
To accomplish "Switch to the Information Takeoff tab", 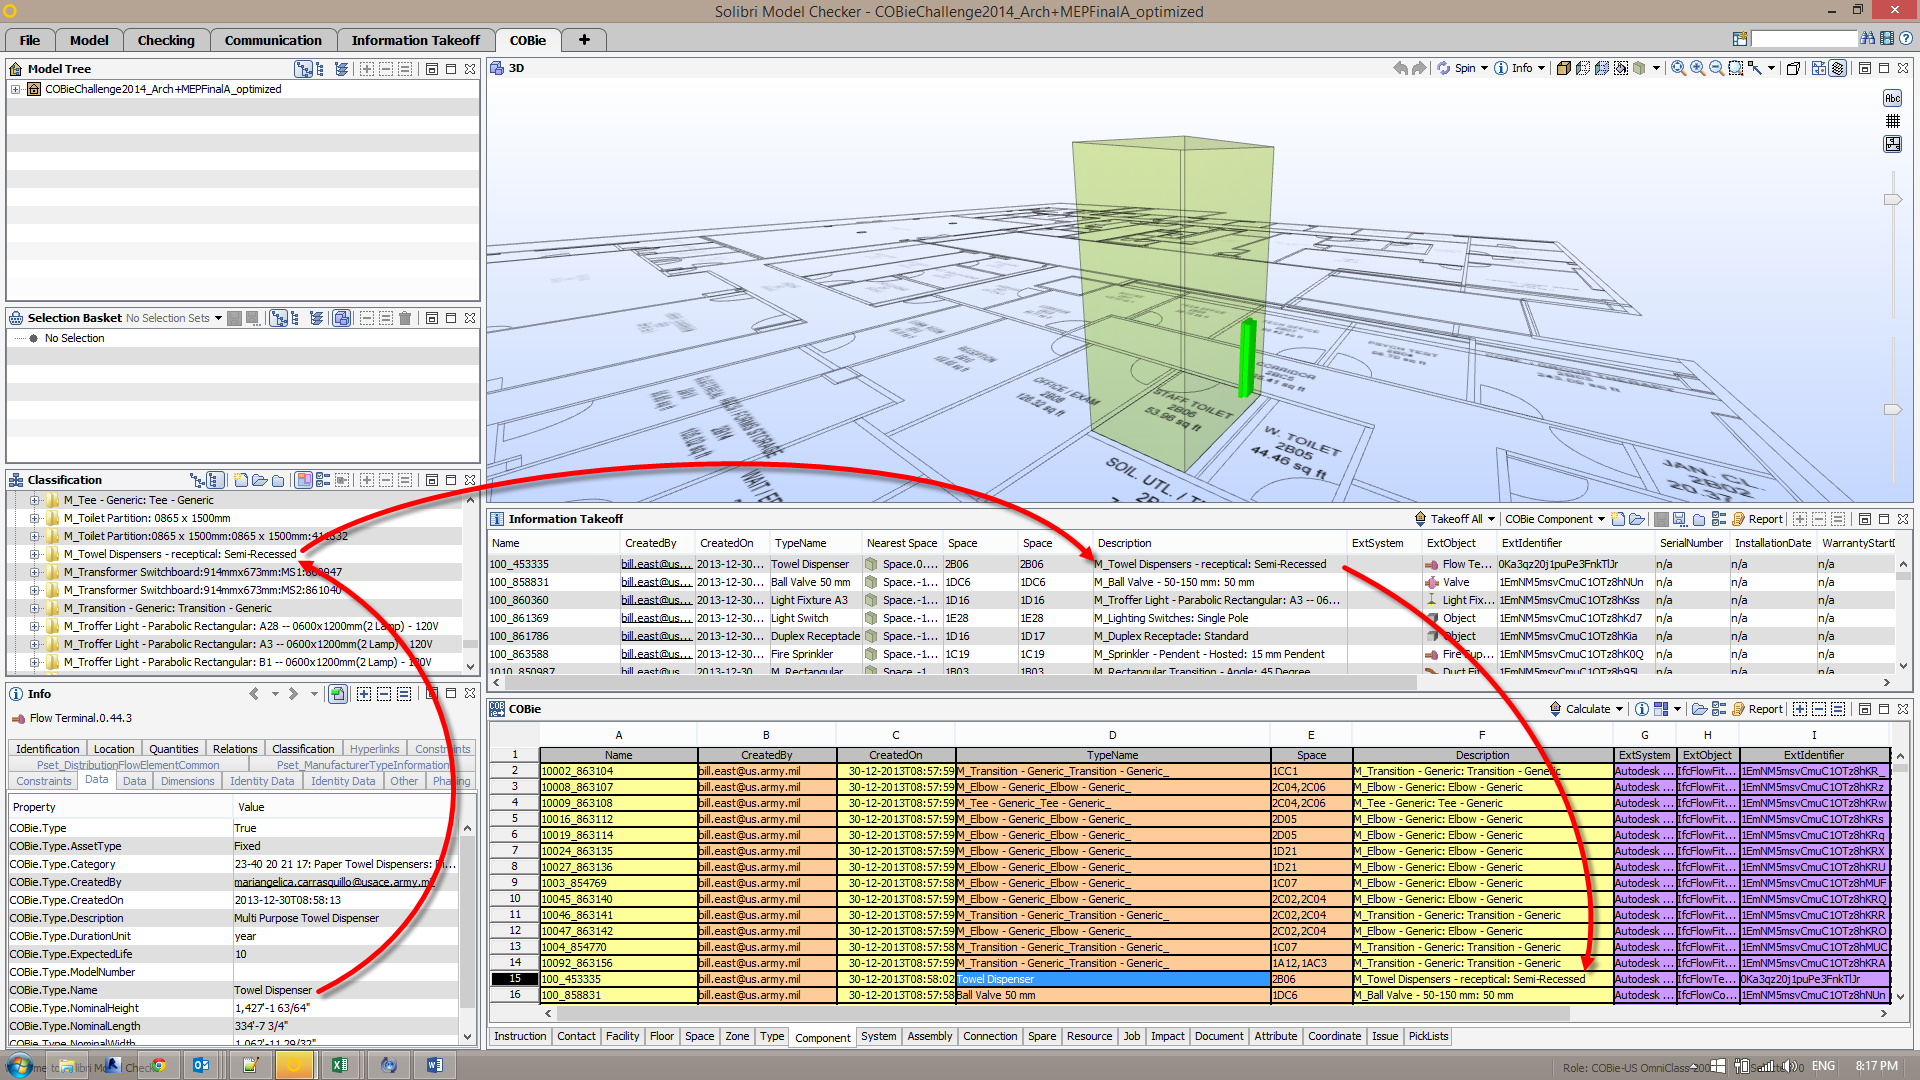I will pos(415,40).
